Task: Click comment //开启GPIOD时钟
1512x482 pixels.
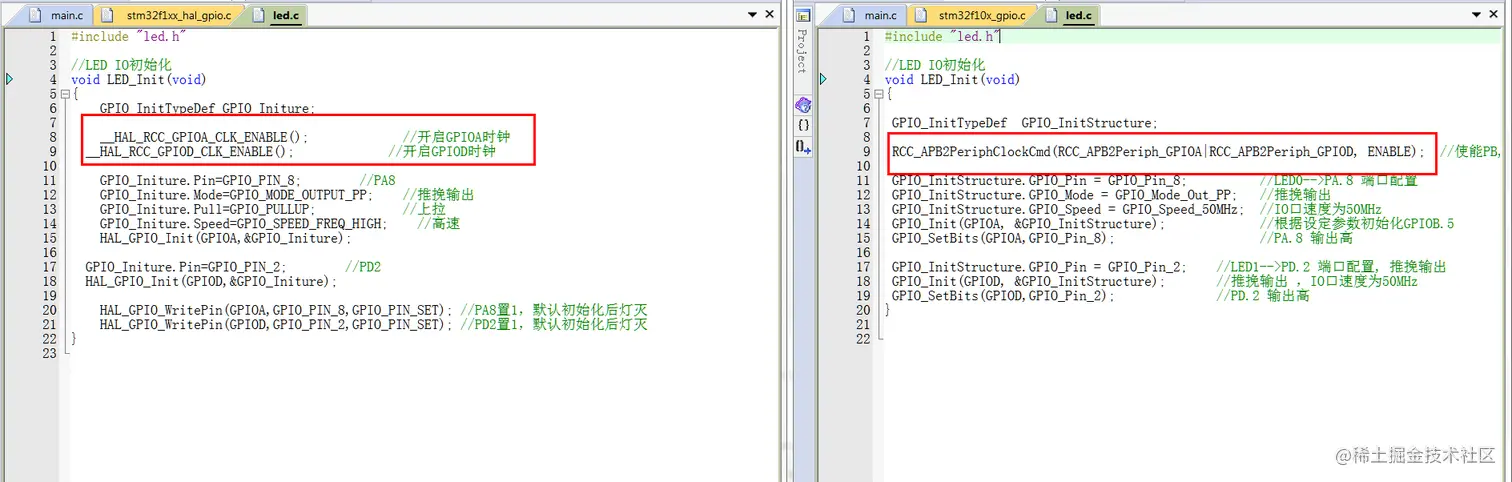Action: [x=442, y=152]
